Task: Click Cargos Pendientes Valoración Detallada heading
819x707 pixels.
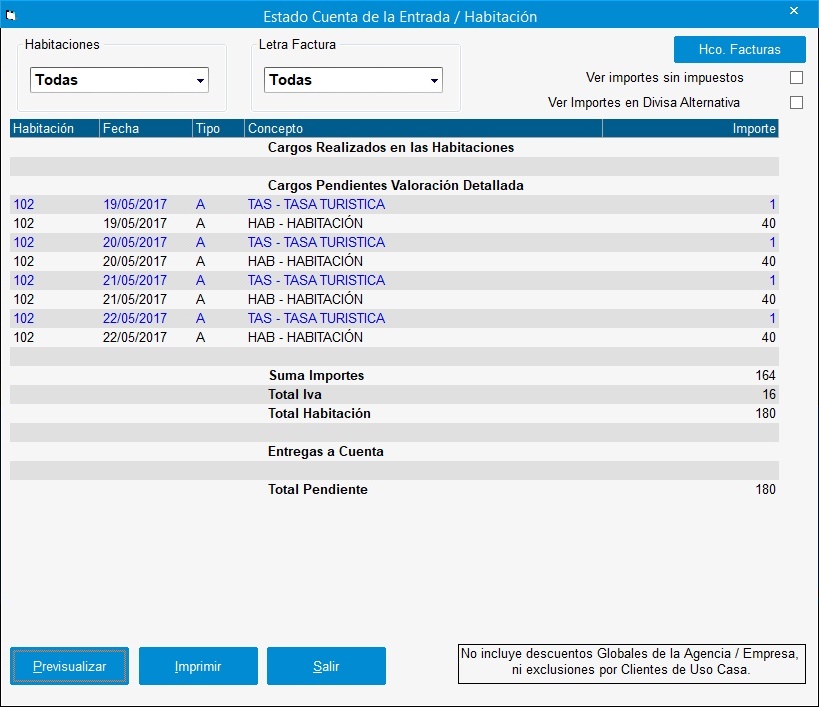Action: (x=395, y=185)
